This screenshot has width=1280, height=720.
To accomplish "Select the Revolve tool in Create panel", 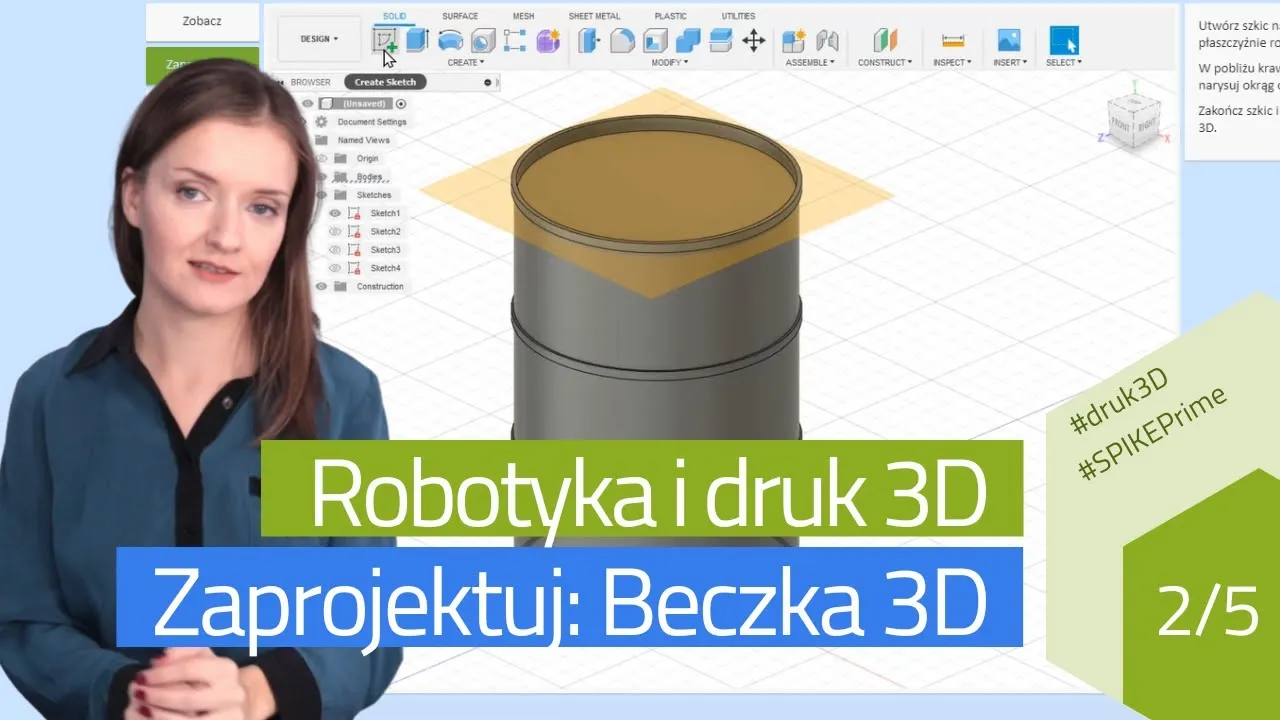I will 452,40.
